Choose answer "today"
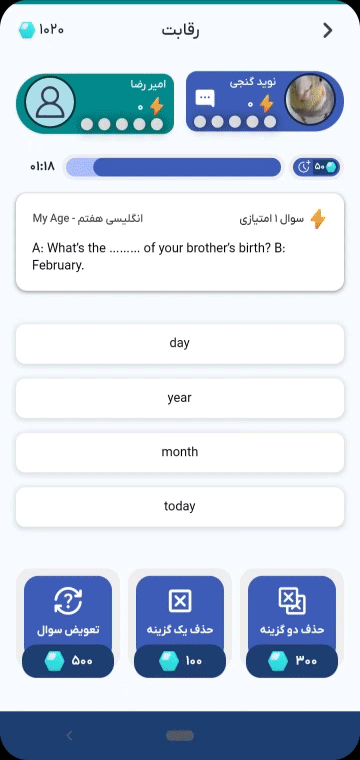The image size is (360, 760). click(x=180, y=507)
